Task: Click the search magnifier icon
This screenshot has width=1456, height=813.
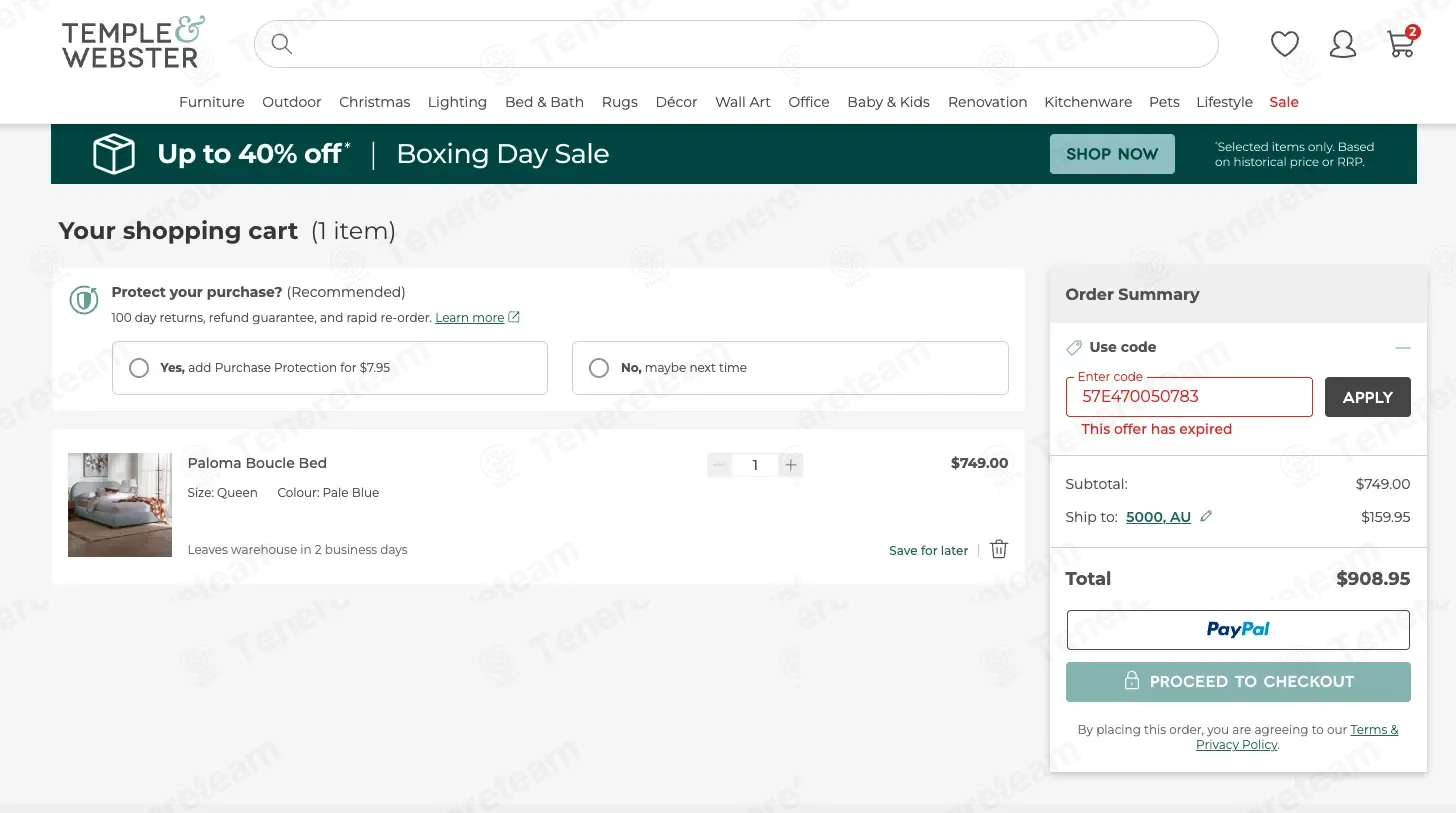Action: (x=282, y=44)
